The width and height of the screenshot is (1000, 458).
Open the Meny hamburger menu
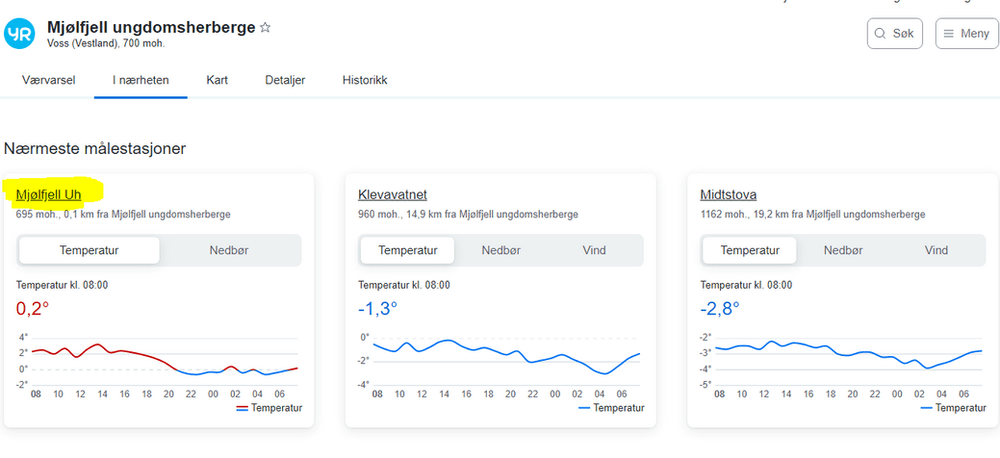pyautogui.click(x=966, y=33)
